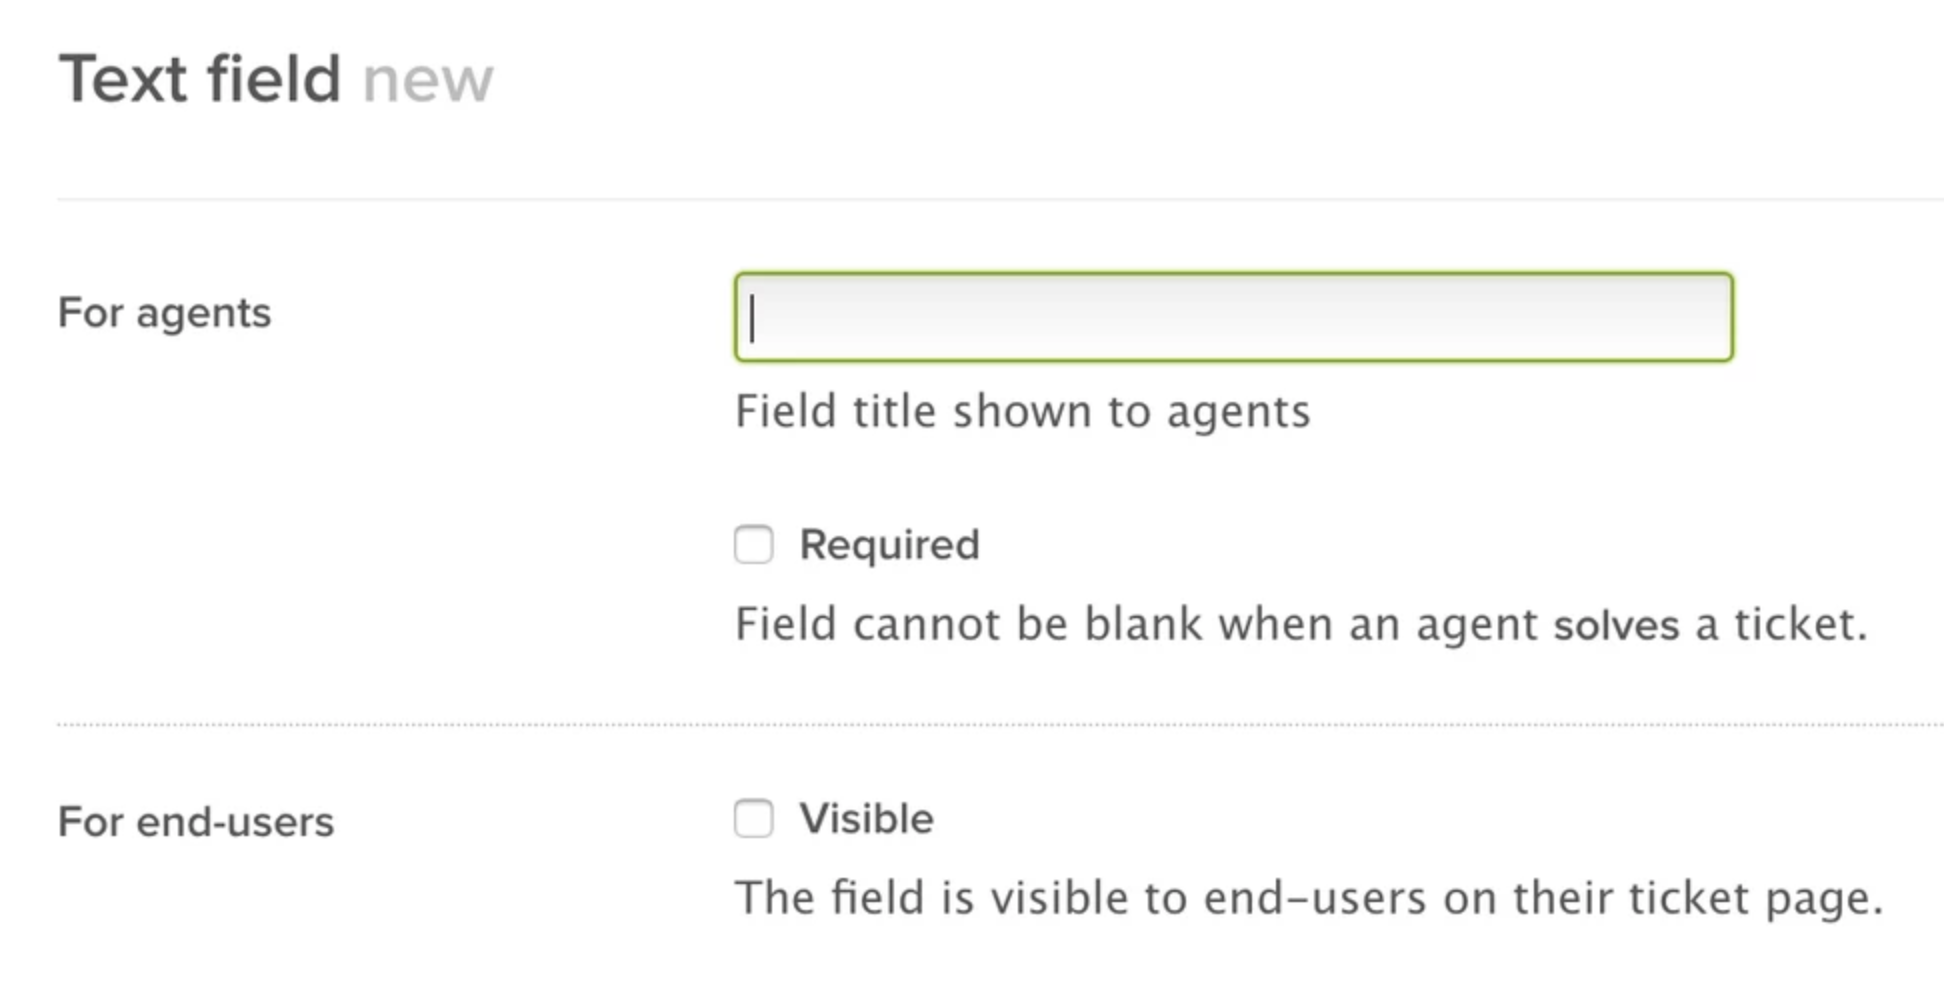This screenshot has width=1944, height=988.
Task: Click the Text field heading
Action: [x=200, y=76]
